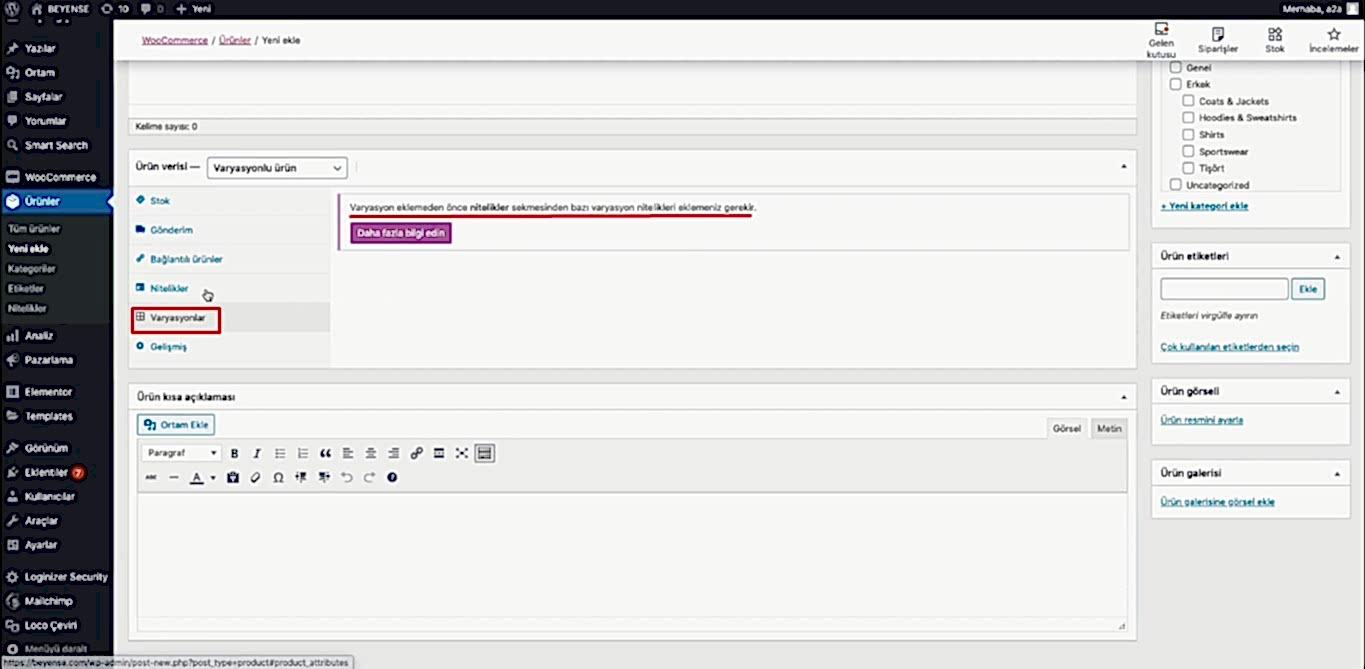Select the Sportswear category checkbox
The width and height of the screenshot is (1365, 669).
pyautogui.click(x=1189, y=152)
